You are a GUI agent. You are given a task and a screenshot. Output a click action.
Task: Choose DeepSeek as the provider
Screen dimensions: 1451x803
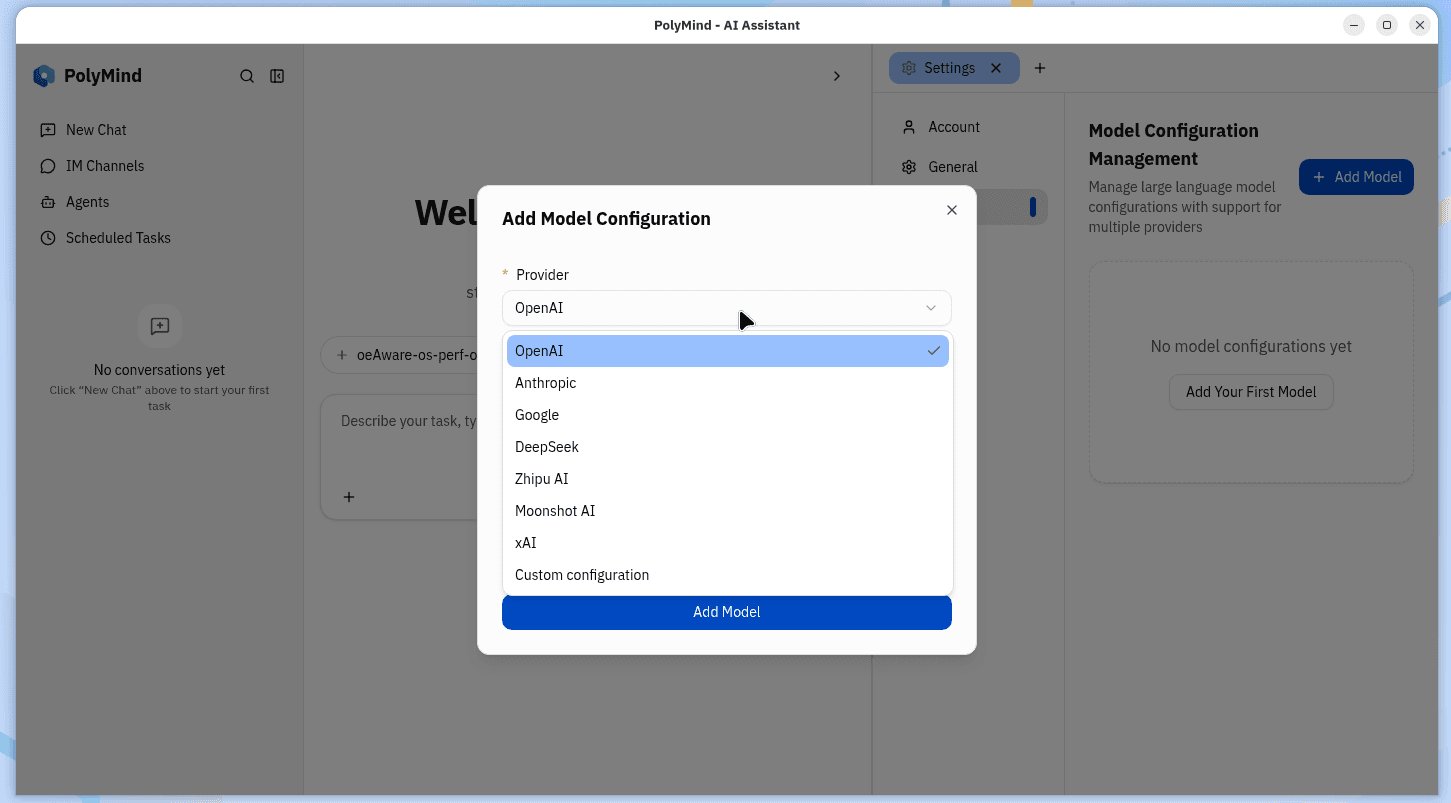coord(728,447)
